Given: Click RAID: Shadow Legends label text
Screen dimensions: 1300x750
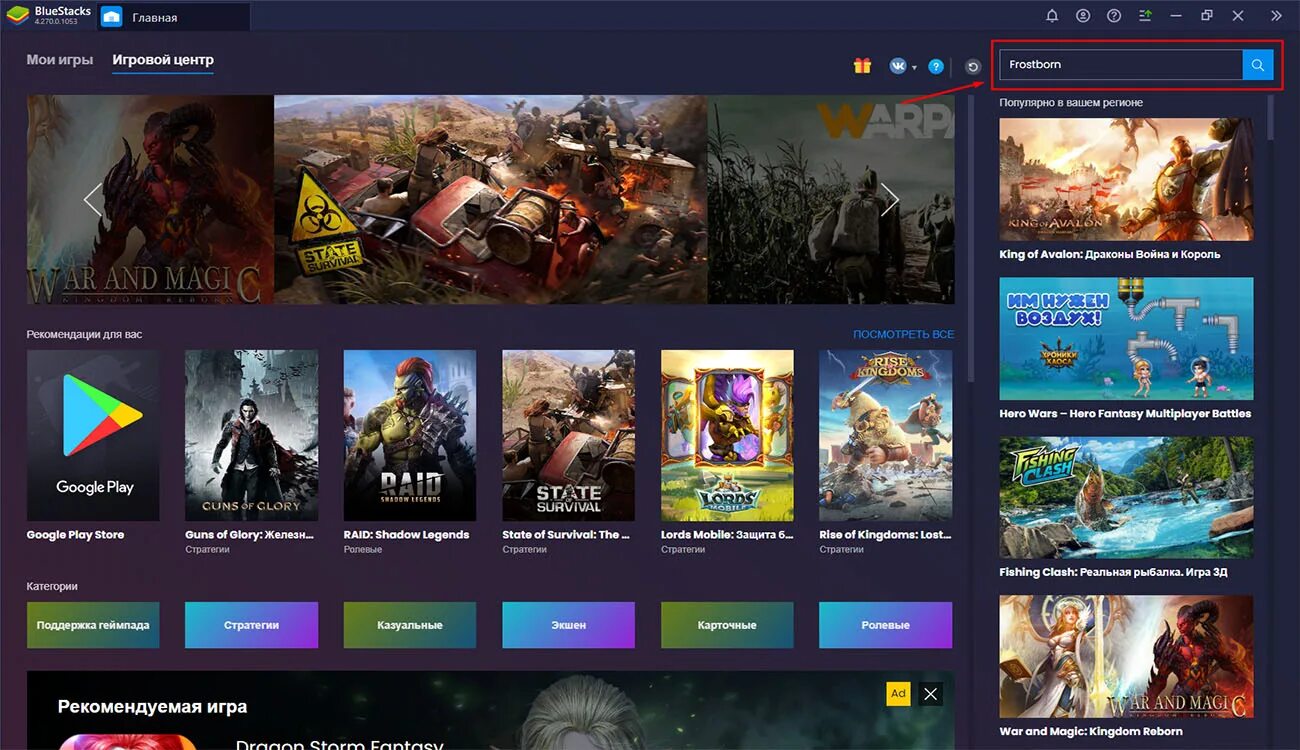Looking at the screenshot, I should (406, 535).
